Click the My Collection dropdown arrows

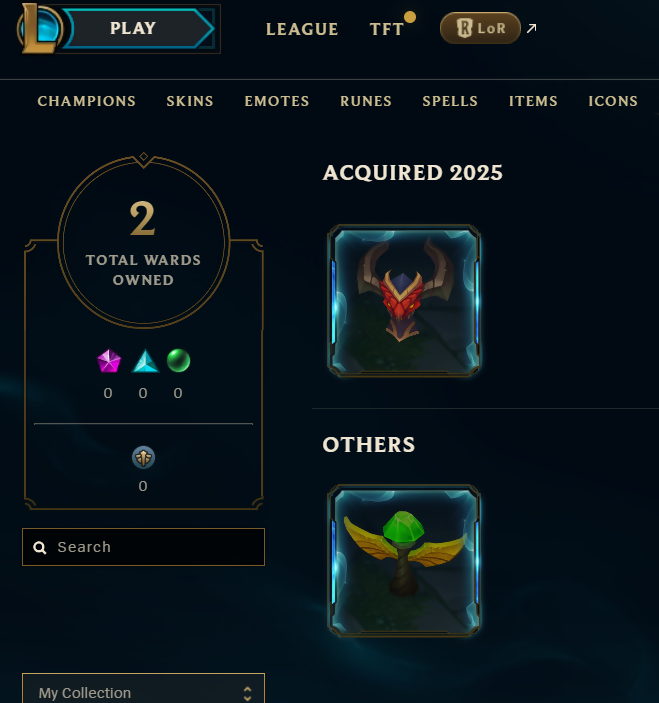coord(247,693)
